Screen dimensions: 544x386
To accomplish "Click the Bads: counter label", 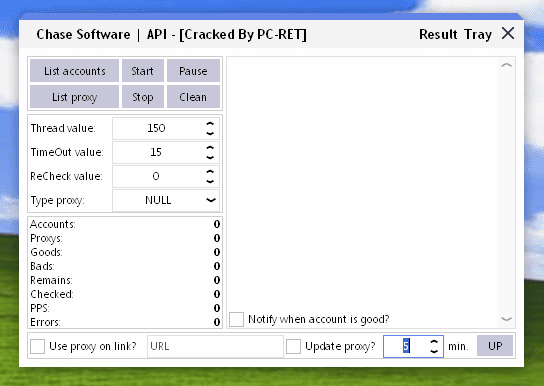I will [x=42, y=266].
